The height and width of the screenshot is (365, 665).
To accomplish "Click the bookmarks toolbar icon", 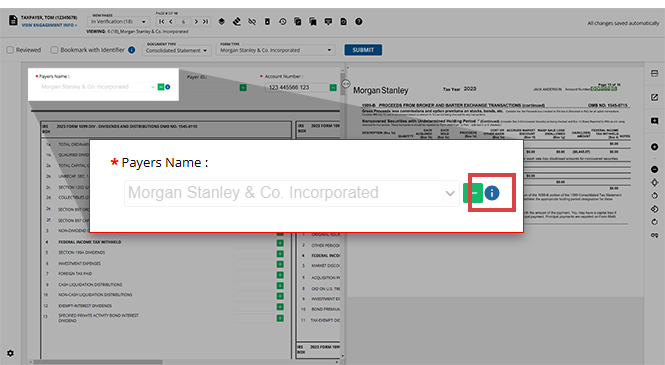I will (x=313, y=22).
